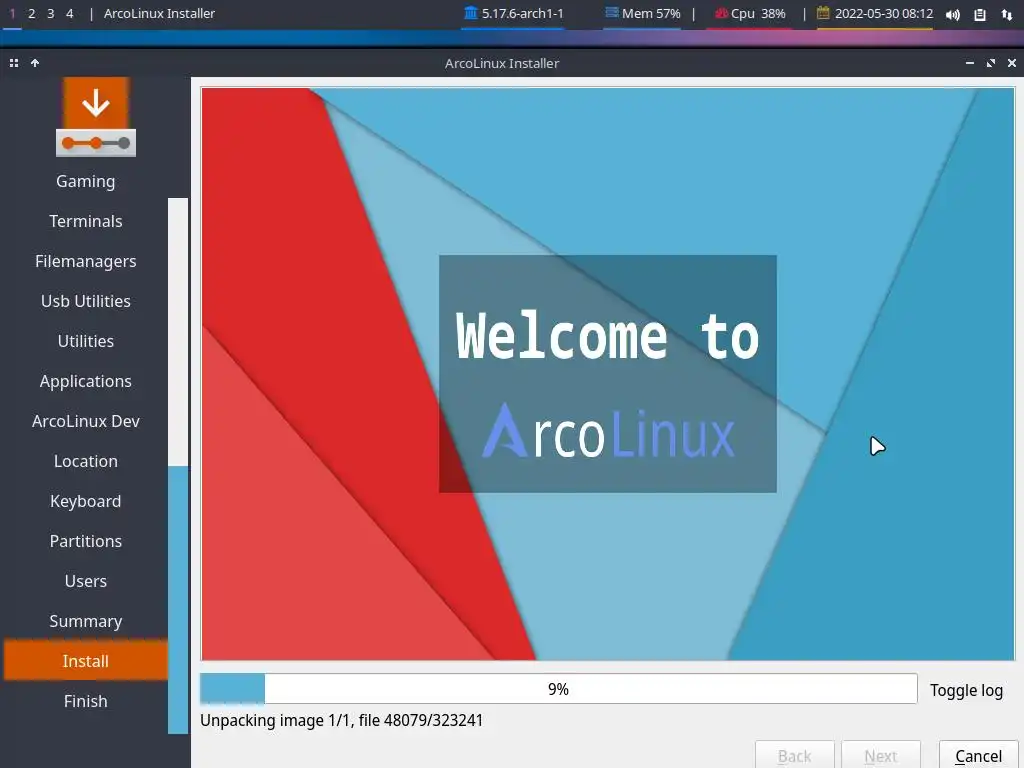Screen dimensions: 1024x768
Task: Select the Summary step
Action: point(86,621)
